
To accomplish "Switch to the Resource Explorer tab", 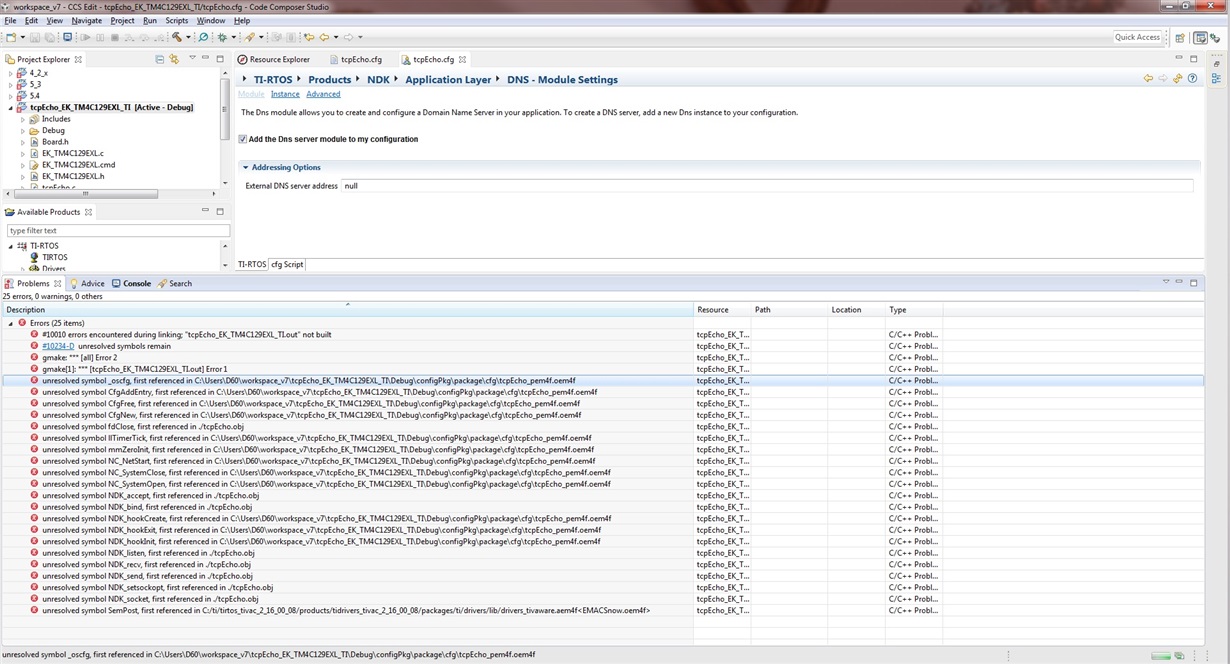I will pyautogui.click(x=274, y=59).
